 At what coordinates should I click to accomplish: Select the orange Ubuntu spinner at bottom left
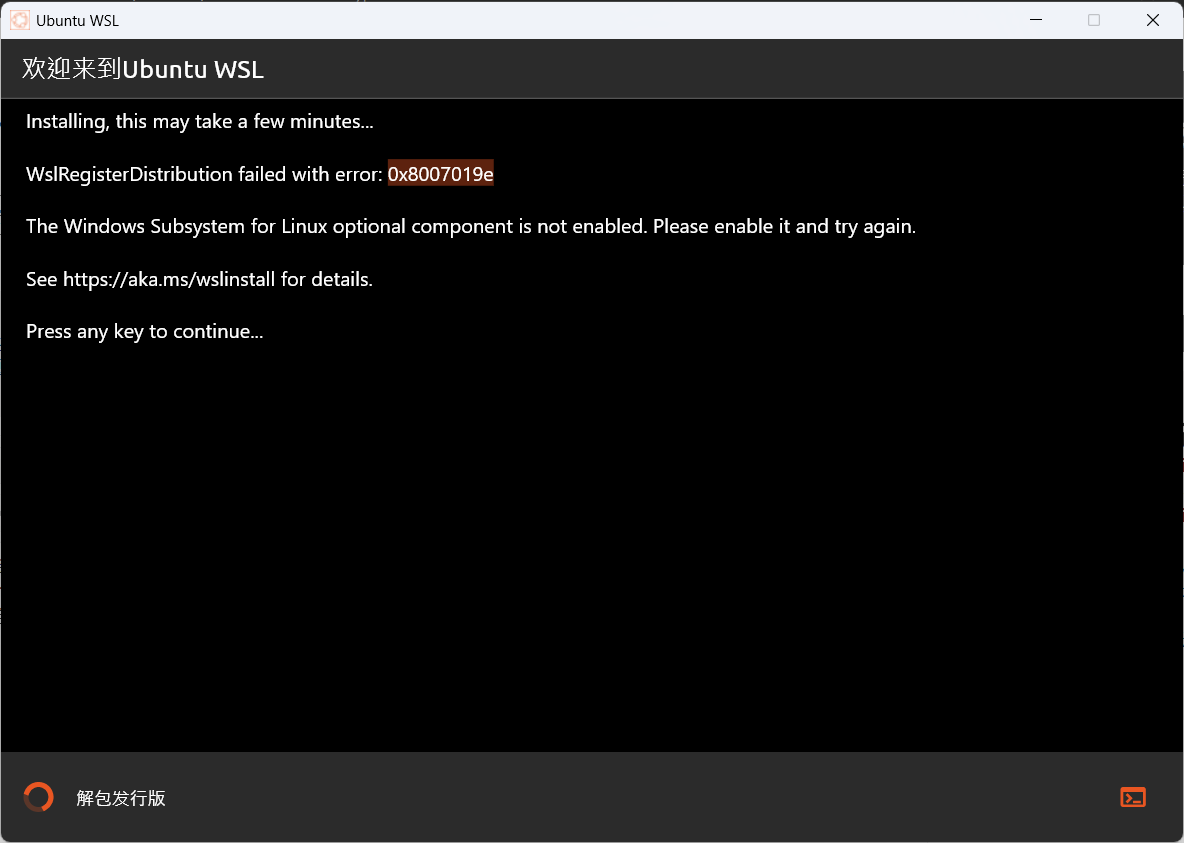(x=37, y=797)
